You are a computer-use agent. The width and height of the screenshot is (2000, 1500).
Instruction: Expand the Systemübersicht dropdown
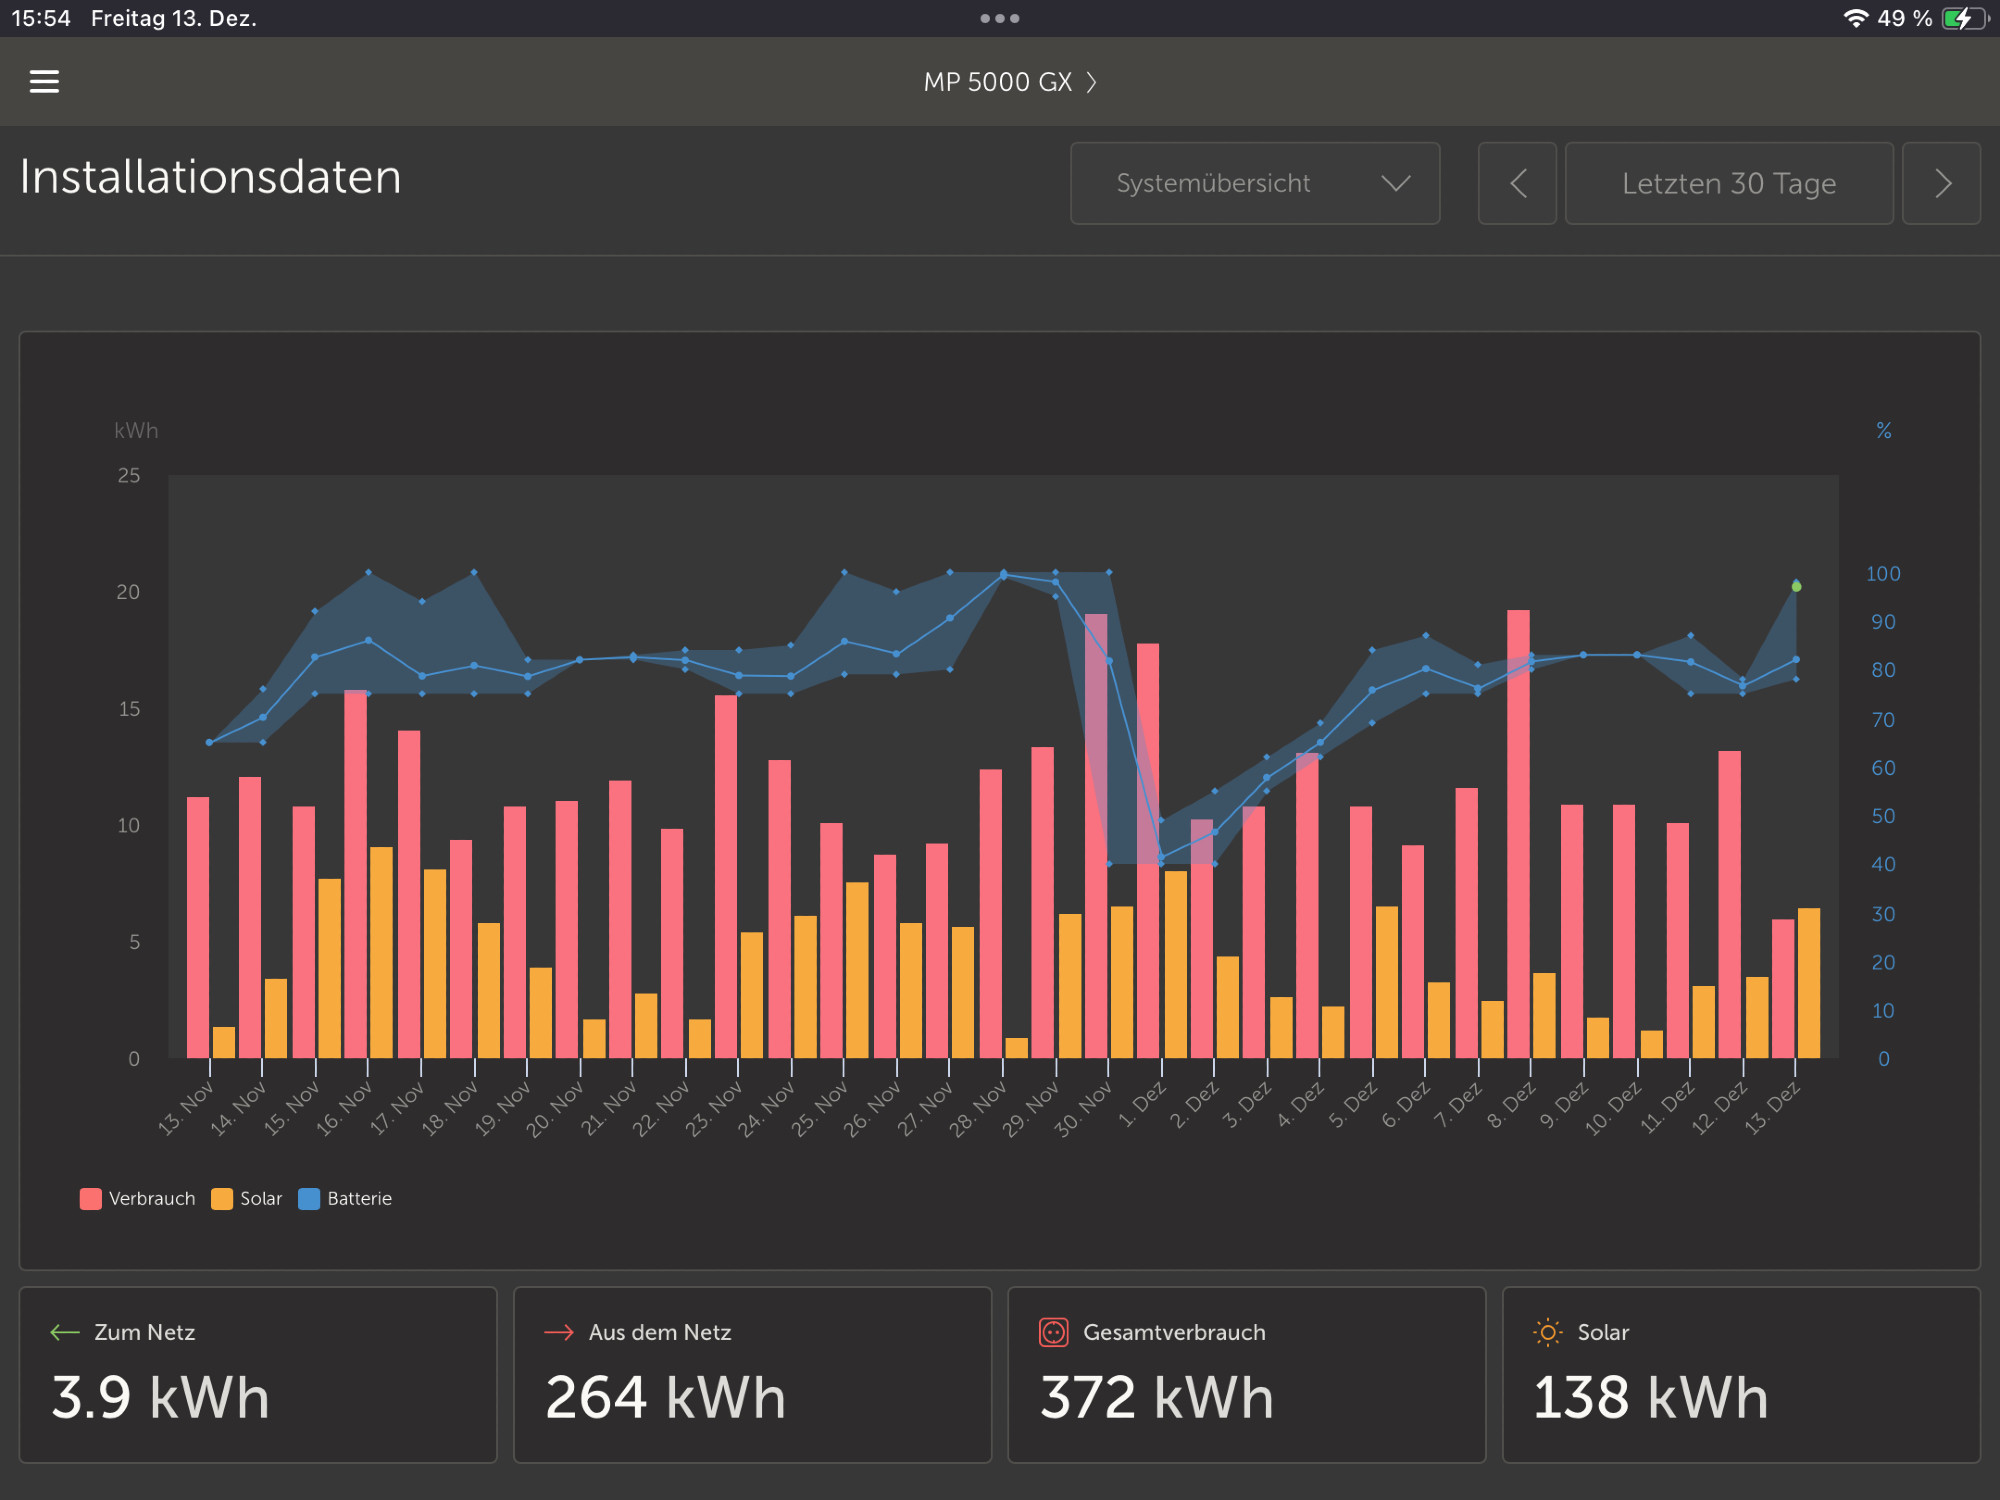tap(1255, 183)
